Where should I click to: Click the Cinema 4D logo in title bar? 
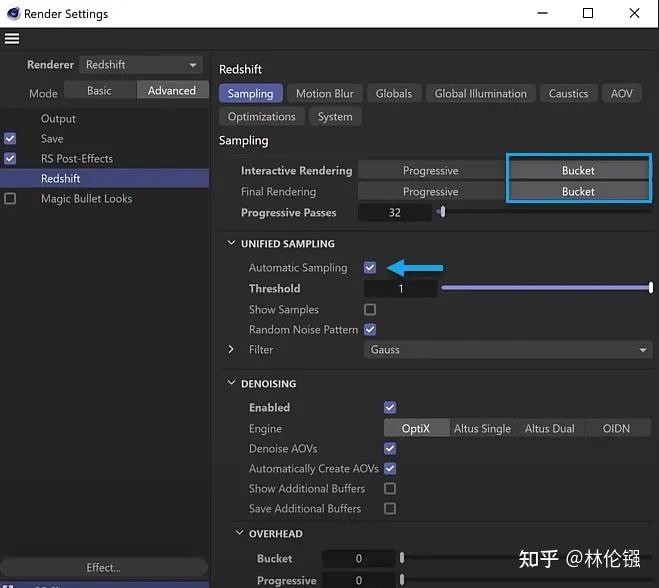pyautogui.click(x=13, y=13)
